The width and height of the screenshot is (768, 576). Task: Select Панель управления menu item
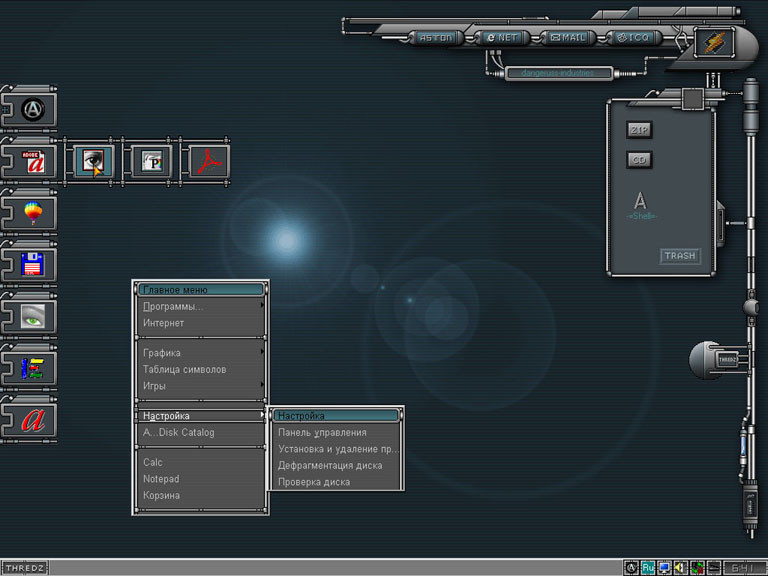[x=322, y=433]
